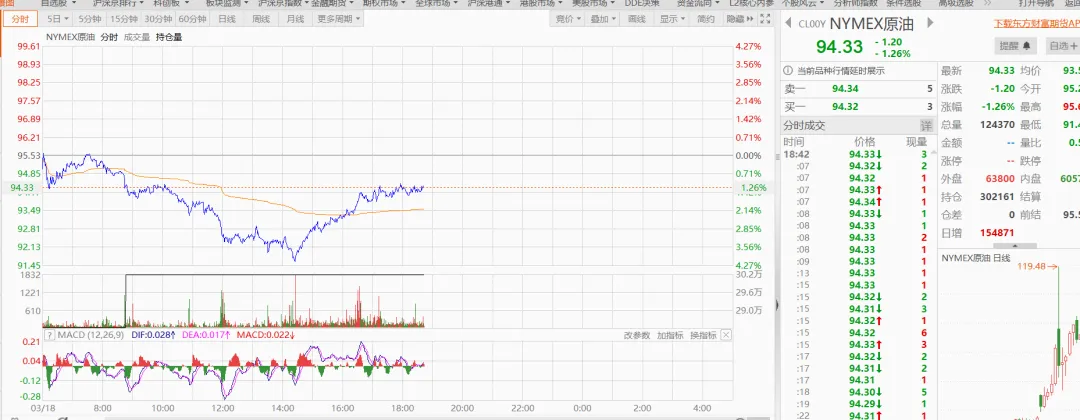Switch to 月线 monthly chart
This screenshot has width=1080, height=420.
coord(295,19)
